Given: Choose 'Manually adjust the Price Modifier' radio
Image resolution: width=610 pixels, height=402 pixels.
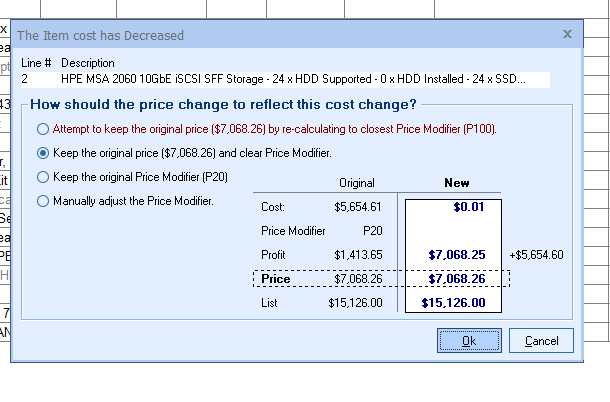Looking at the screenshot, I should (42, 201).
